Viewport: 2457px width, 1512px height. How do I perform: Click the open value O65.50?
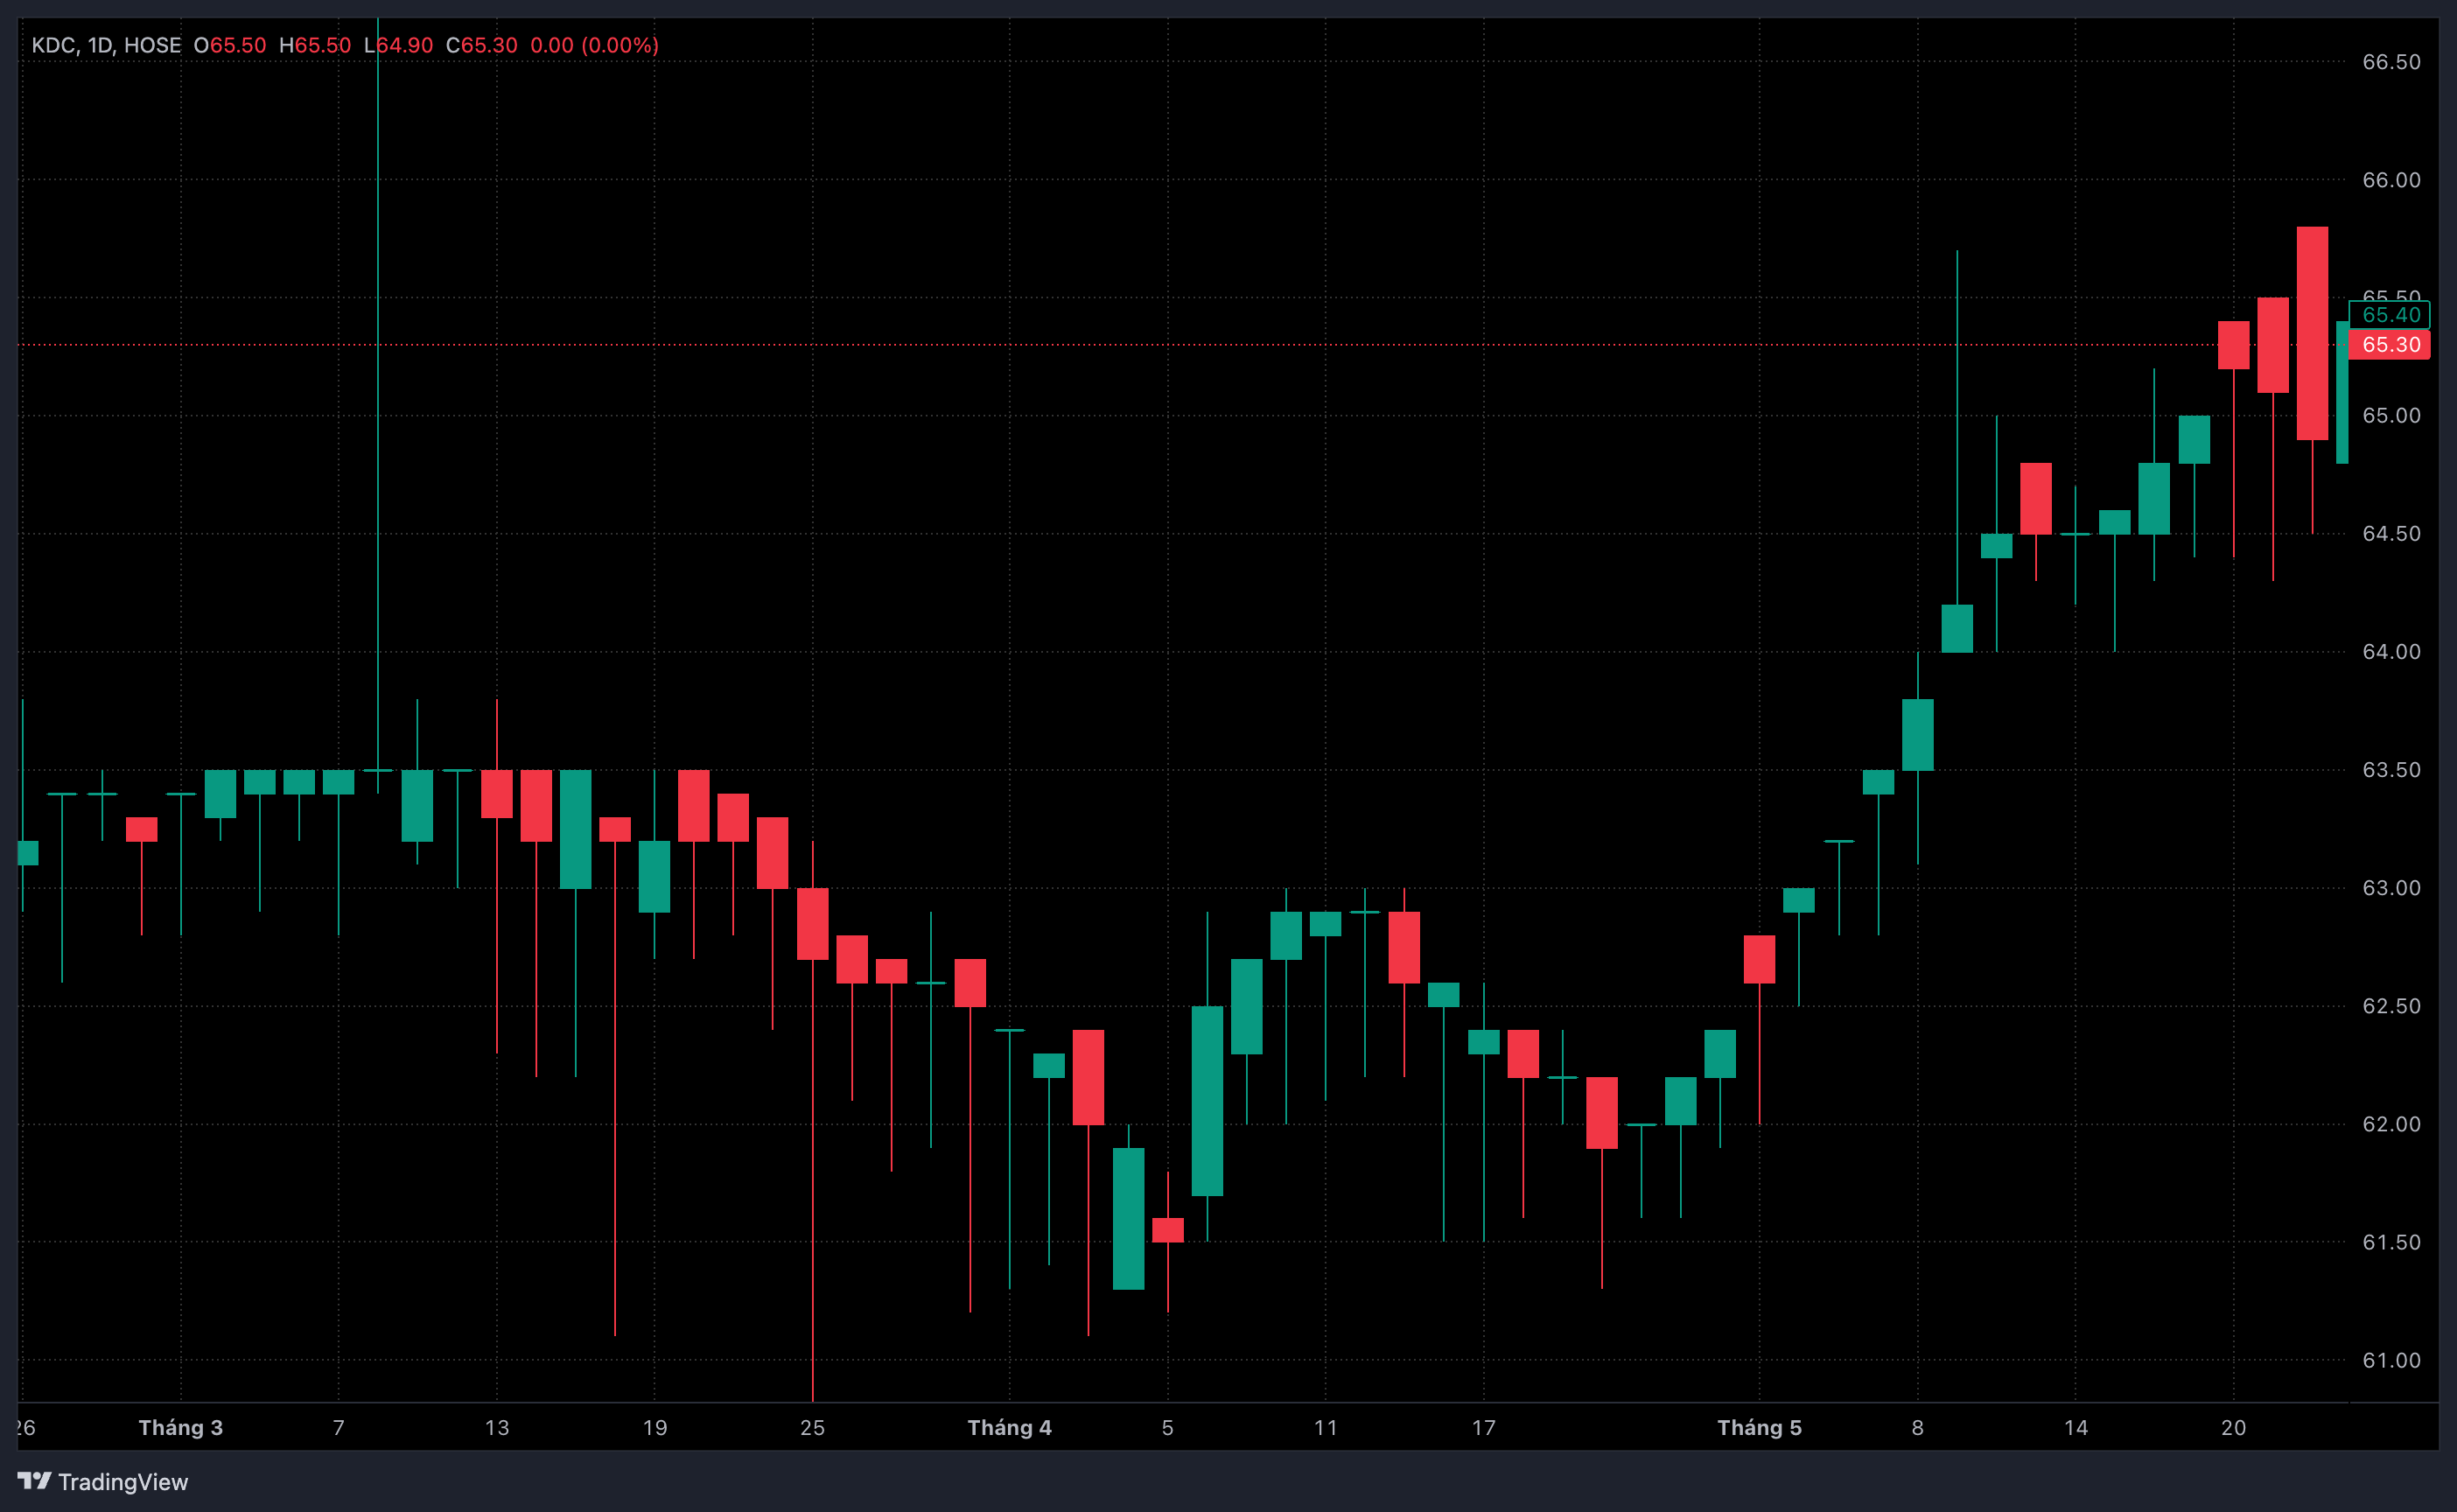(x=230, y=45)
